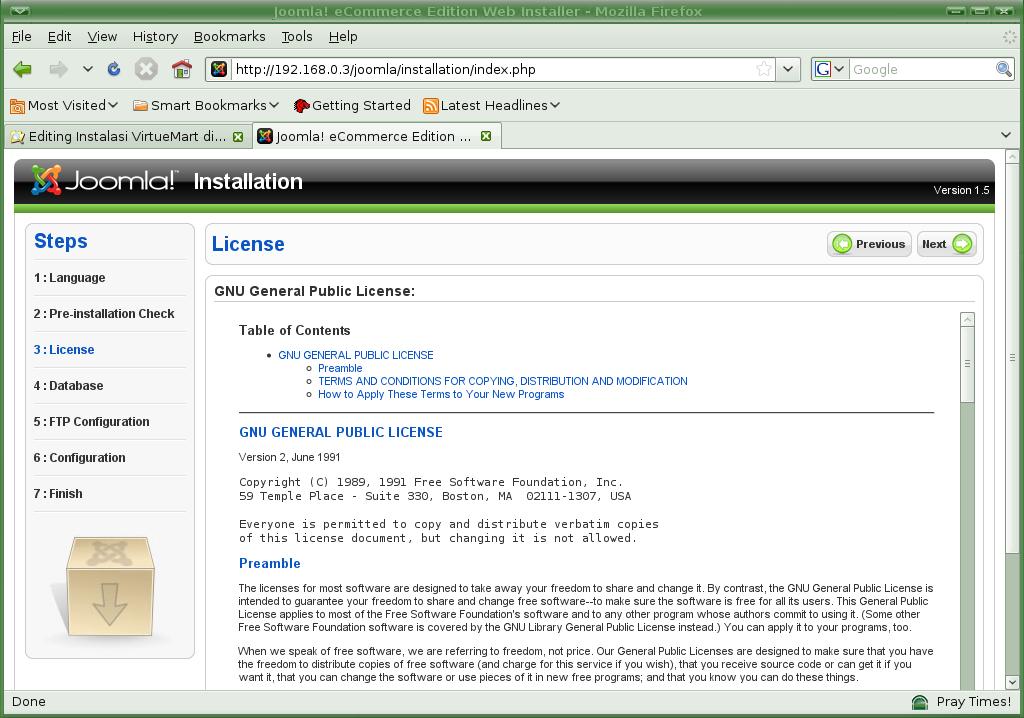Jump to the Preamble contents link
Screen dimensions: 1024x718
pos(340,368)
